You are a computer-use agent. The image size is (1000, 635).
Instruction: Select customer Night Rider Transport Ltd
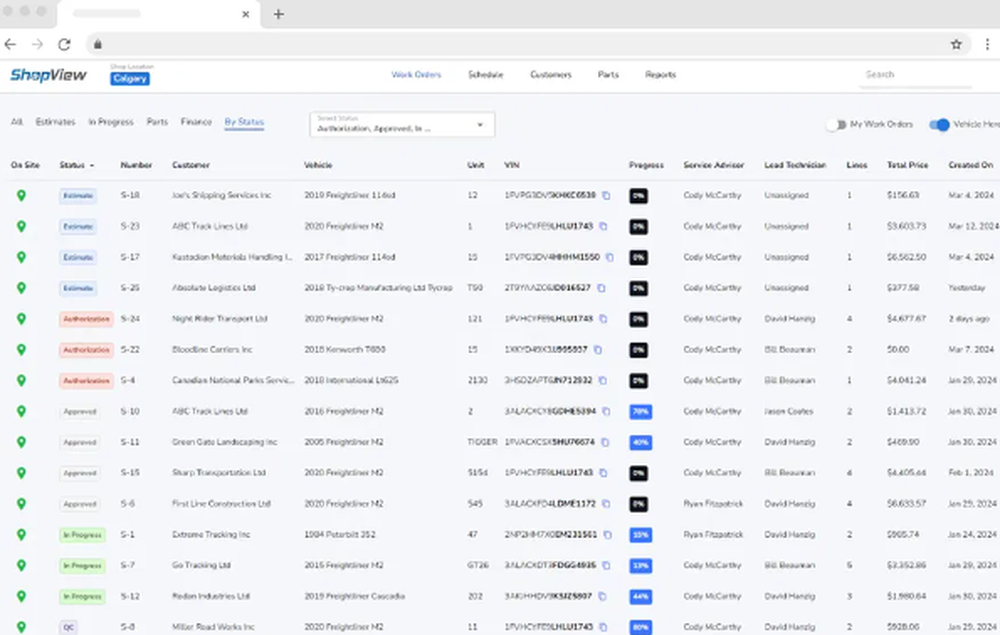[x=219, y=319]
